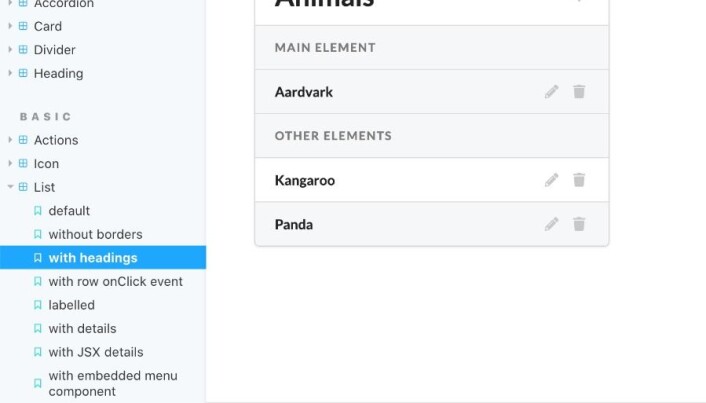706x403 pixels.
Task: Delete Aardvark using its trash icon
Action: tap(579, 91)
